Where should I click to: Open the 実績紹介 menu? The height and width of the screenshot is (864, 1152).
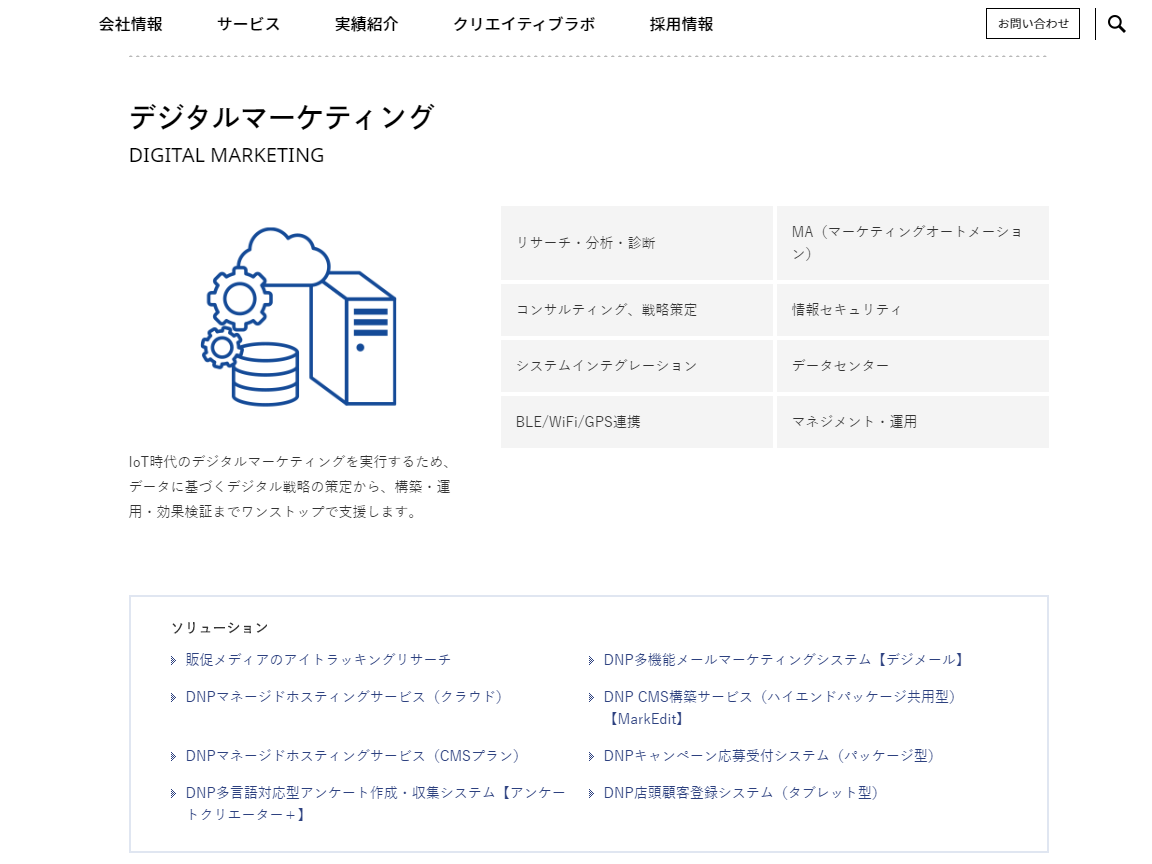click(366, 25)
